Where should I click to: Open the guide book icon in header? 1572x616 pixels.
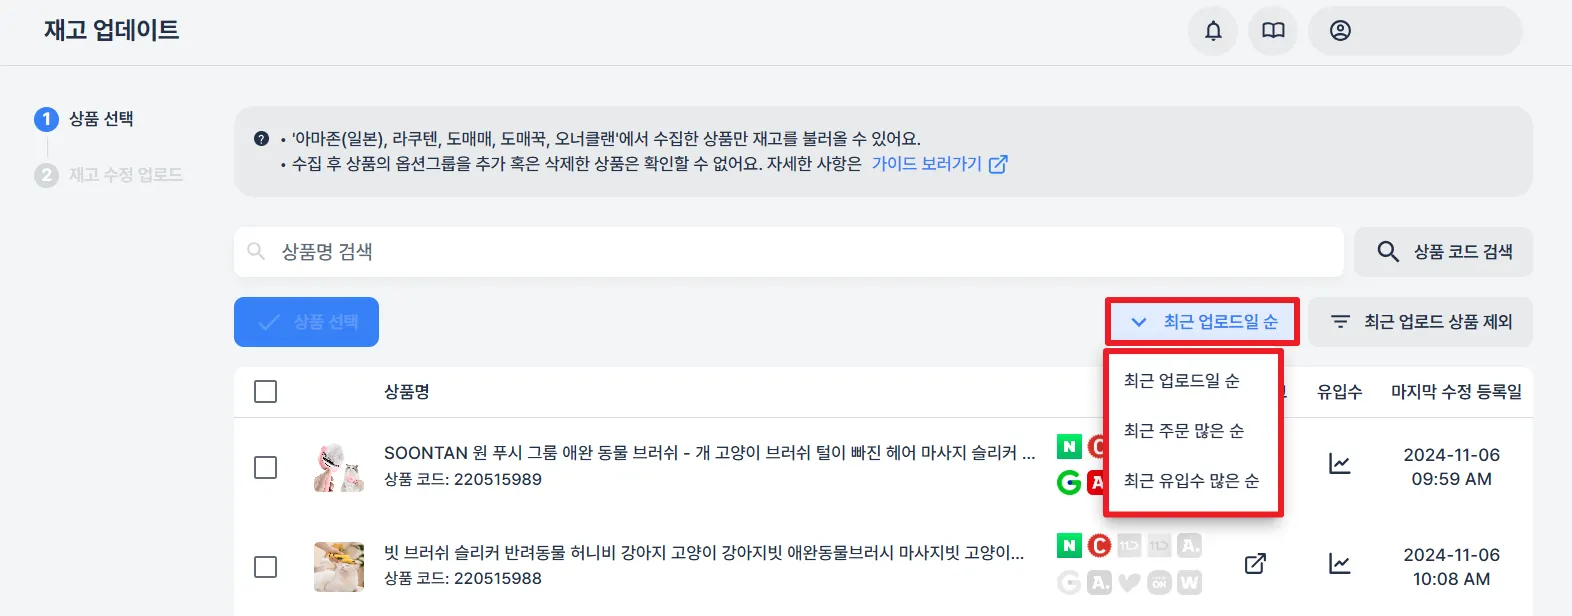tap(1273, 31)
